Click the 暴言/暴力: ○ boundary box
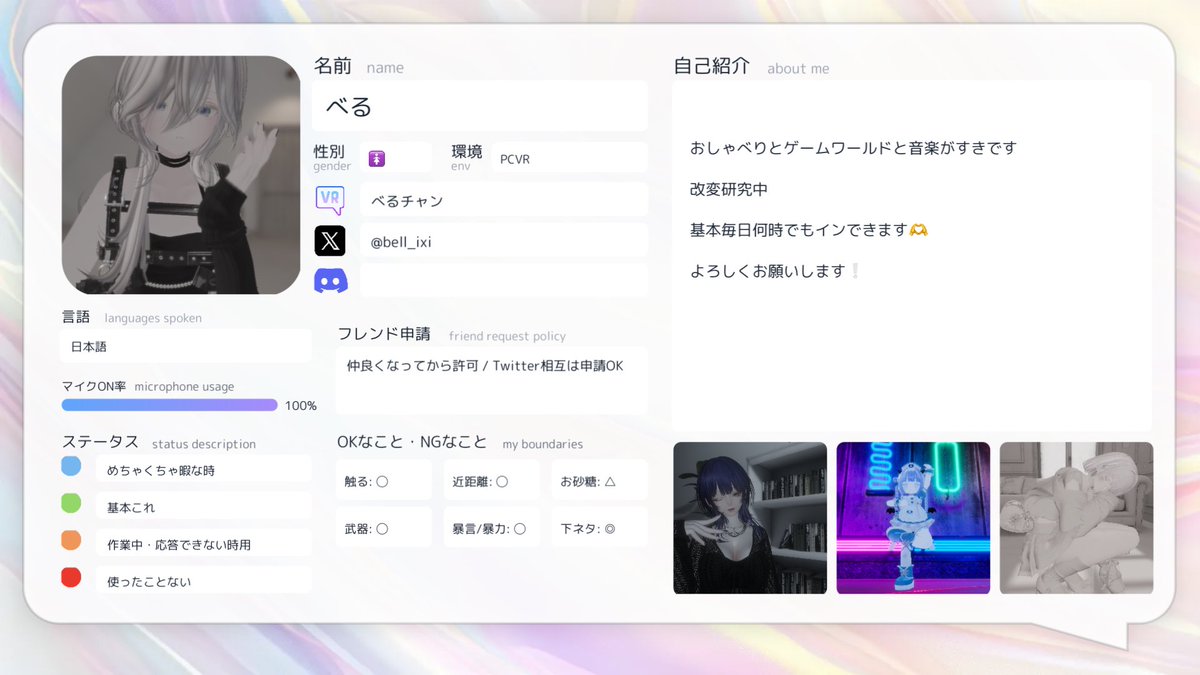This screenshot has width=1200, height=675. (x=492, y=527)
